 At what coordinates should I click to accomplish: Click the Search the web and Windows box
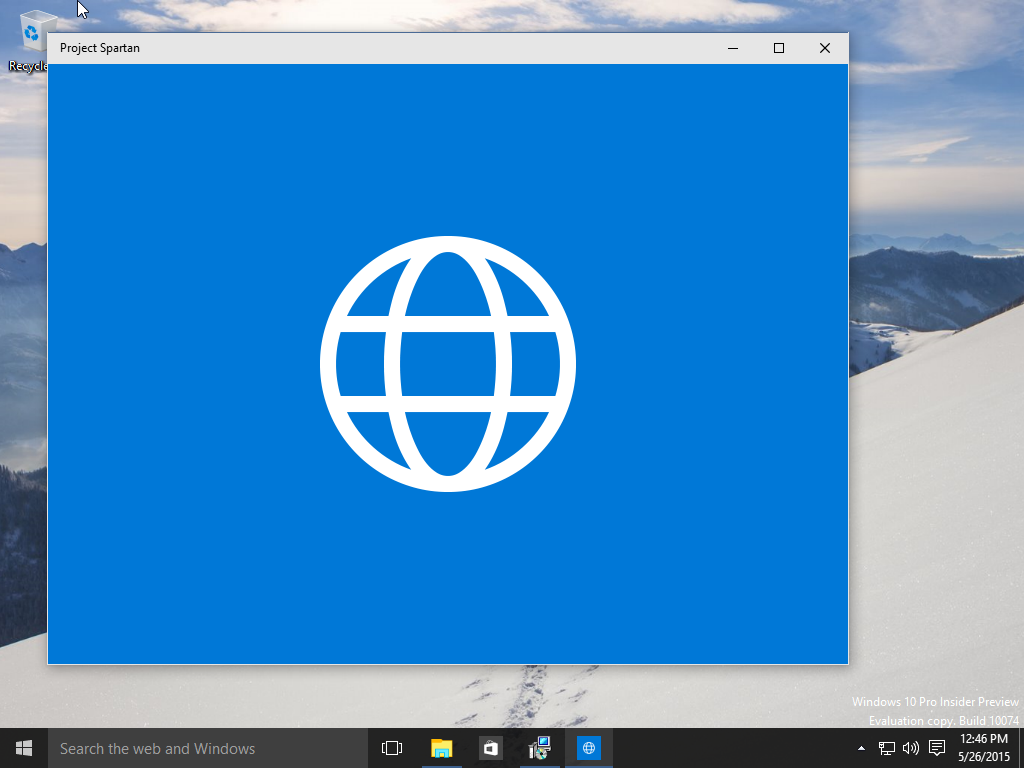pos(208,748)
